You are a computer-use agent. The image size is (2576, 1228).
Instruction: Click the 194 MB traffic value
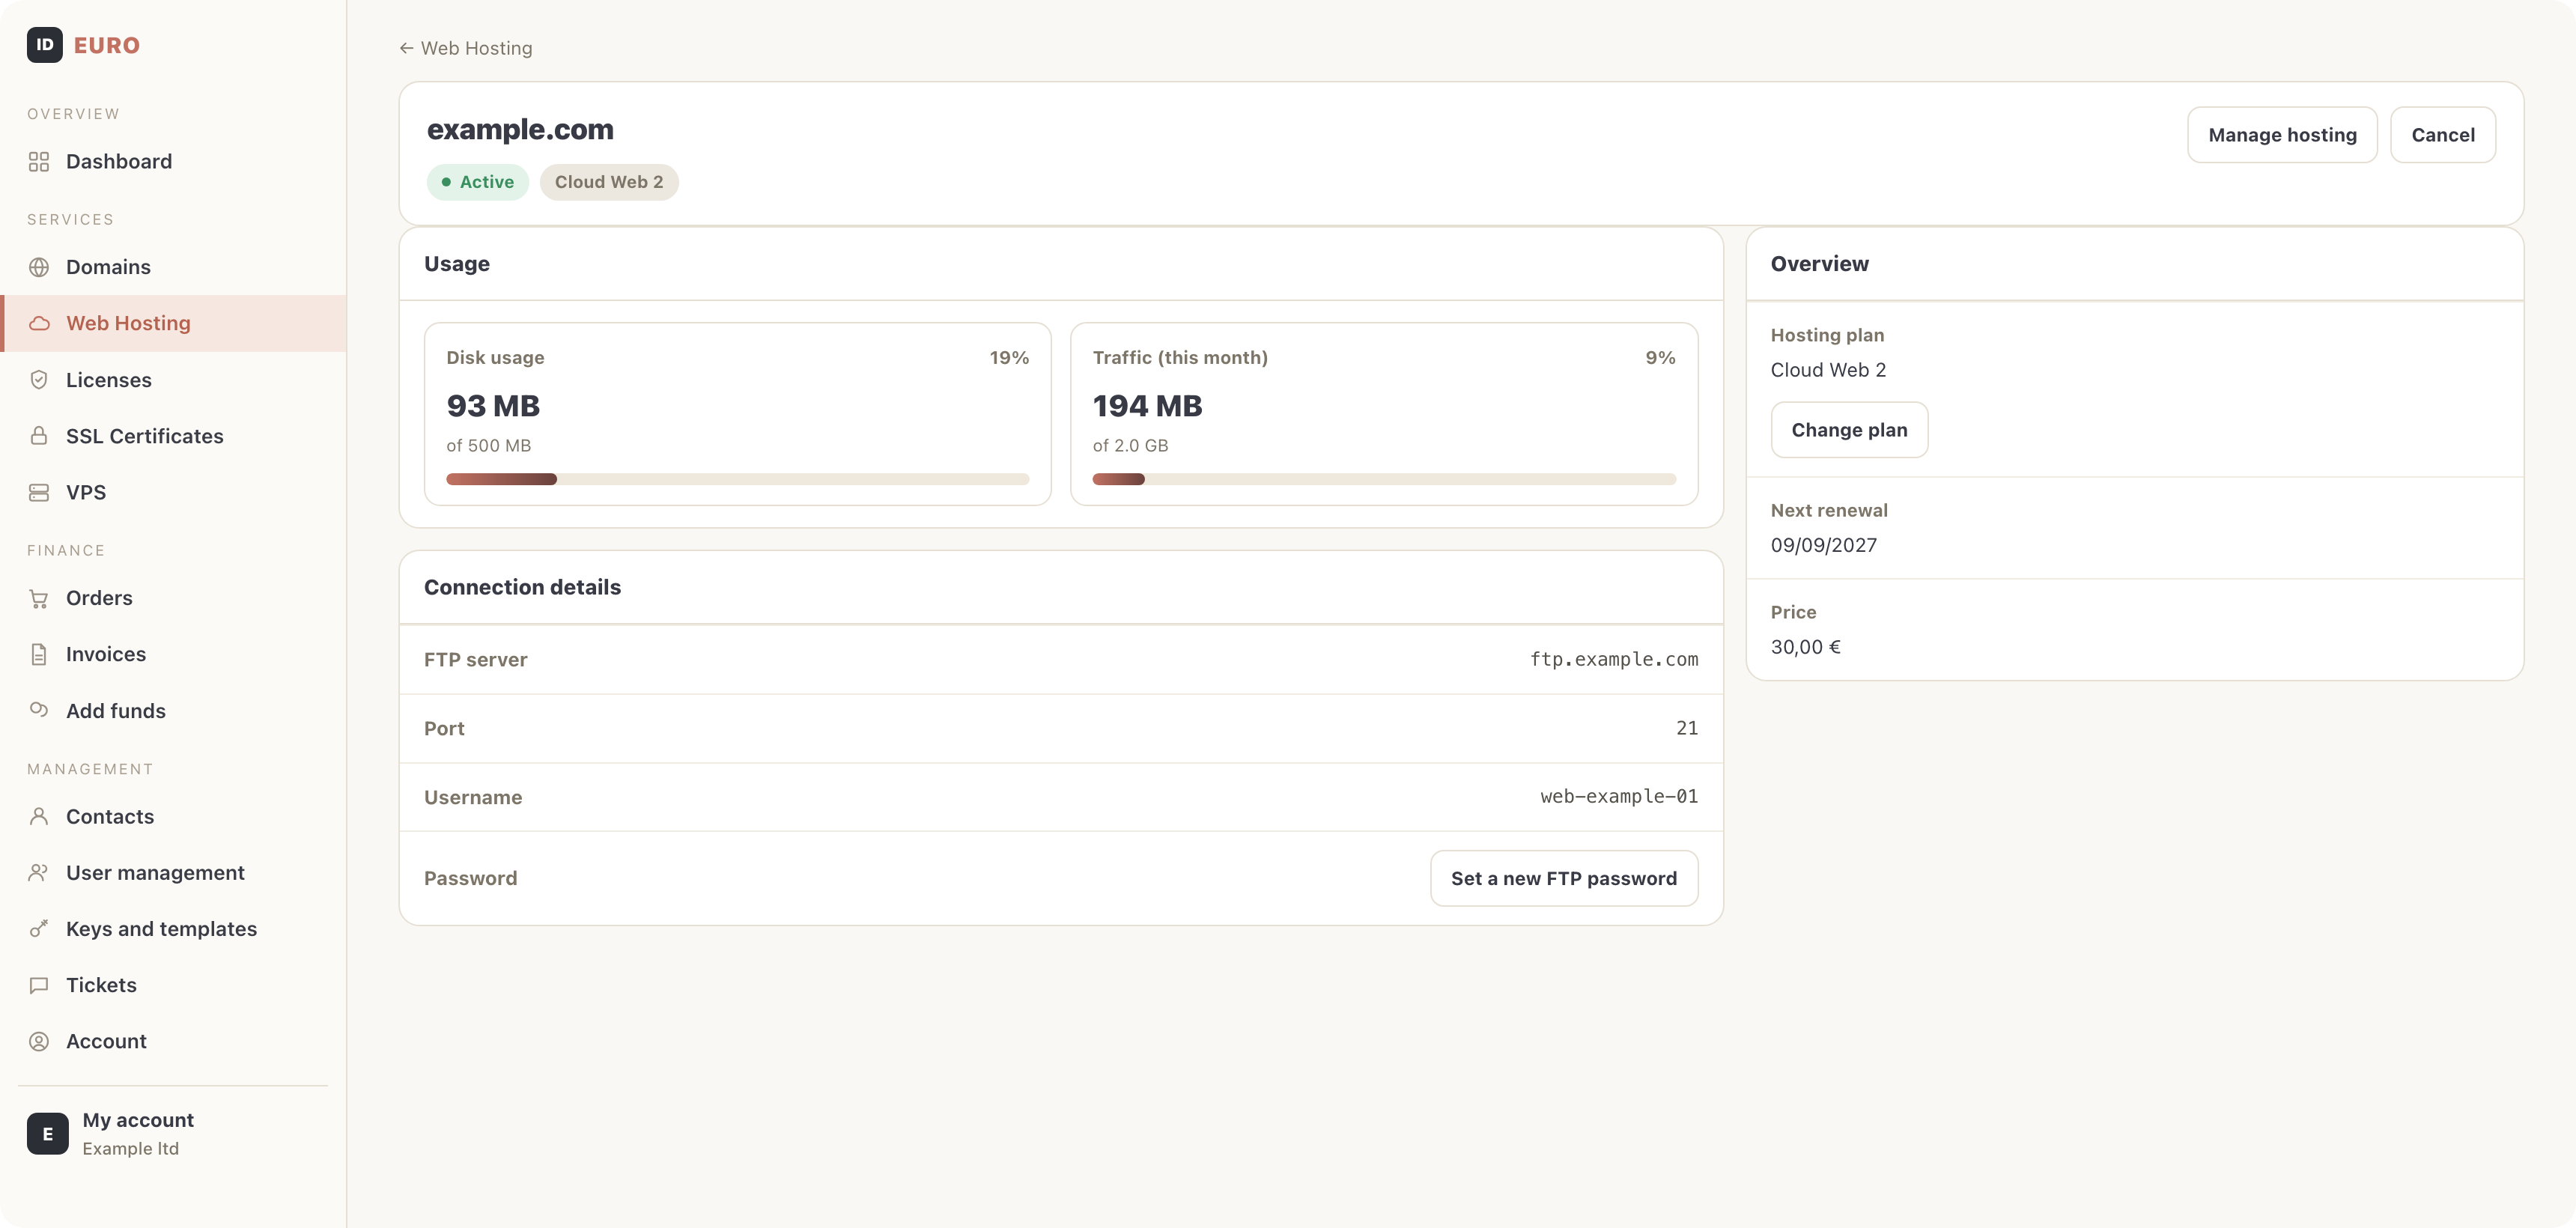point(1147,406)
